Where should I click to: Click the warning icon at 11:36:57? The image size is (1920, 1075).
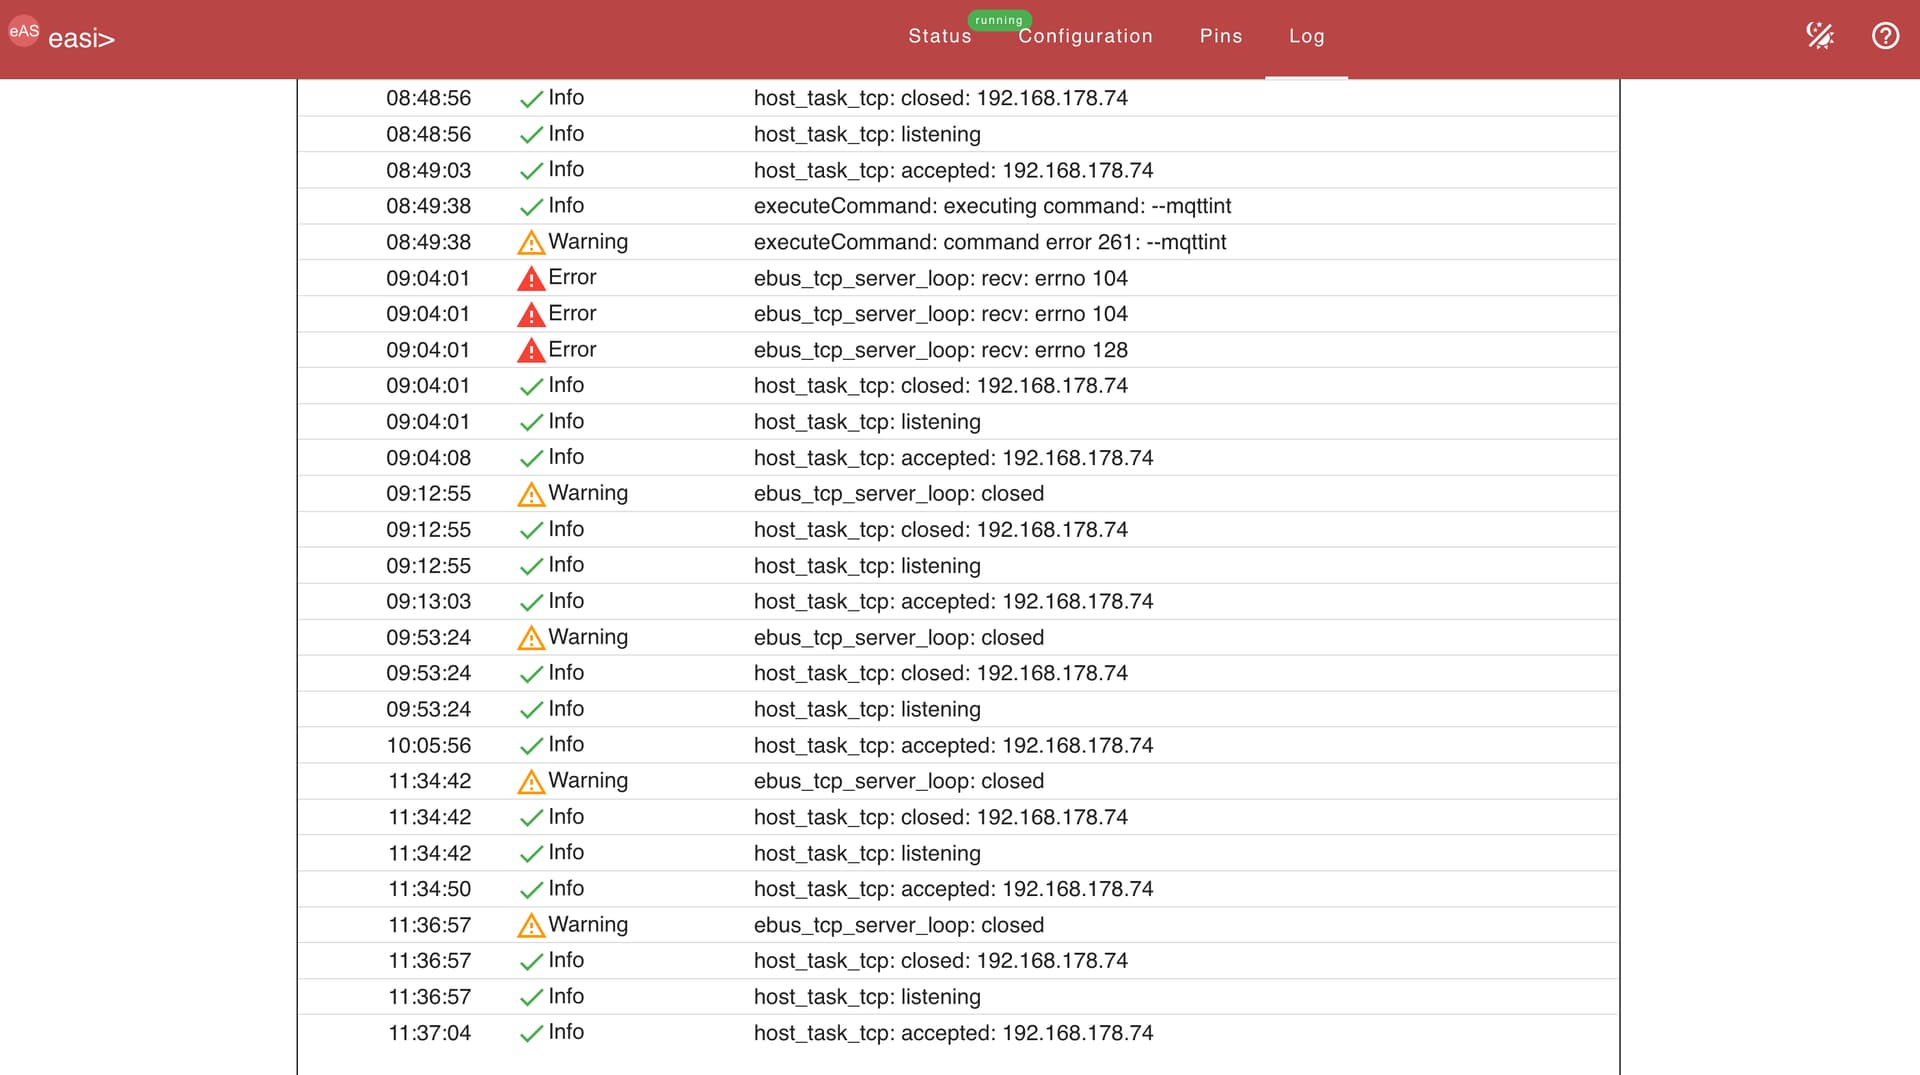[x=531, y=926]
